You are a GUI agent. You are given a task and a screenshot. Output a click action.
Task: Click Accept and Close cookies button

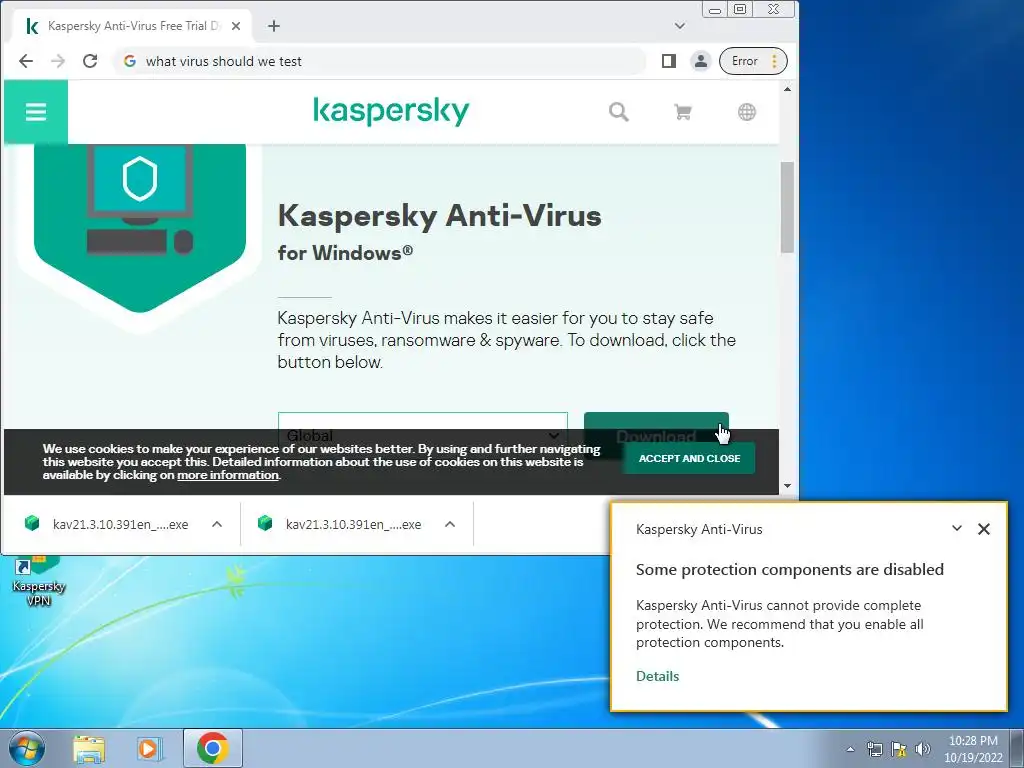689,458
